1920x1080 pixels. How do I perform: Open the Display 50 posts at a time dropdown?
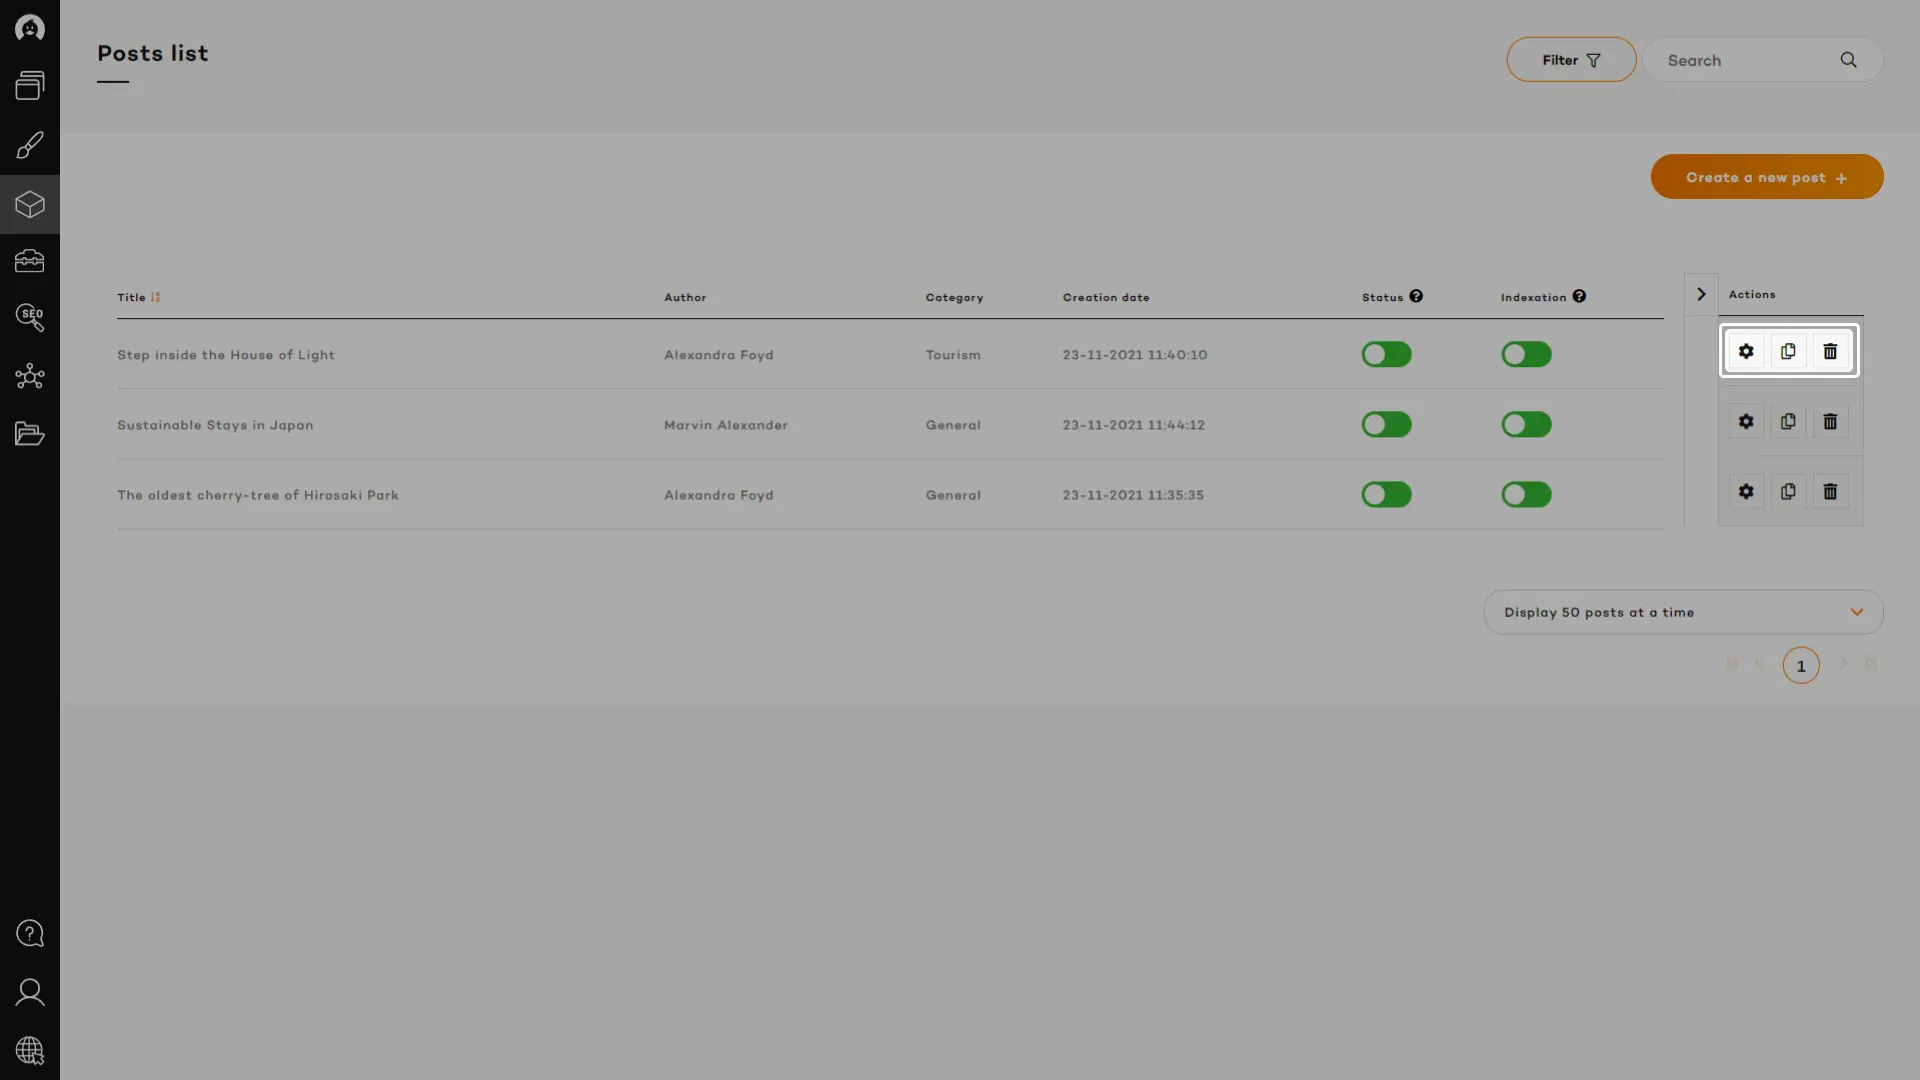(x=1682, y=612)
